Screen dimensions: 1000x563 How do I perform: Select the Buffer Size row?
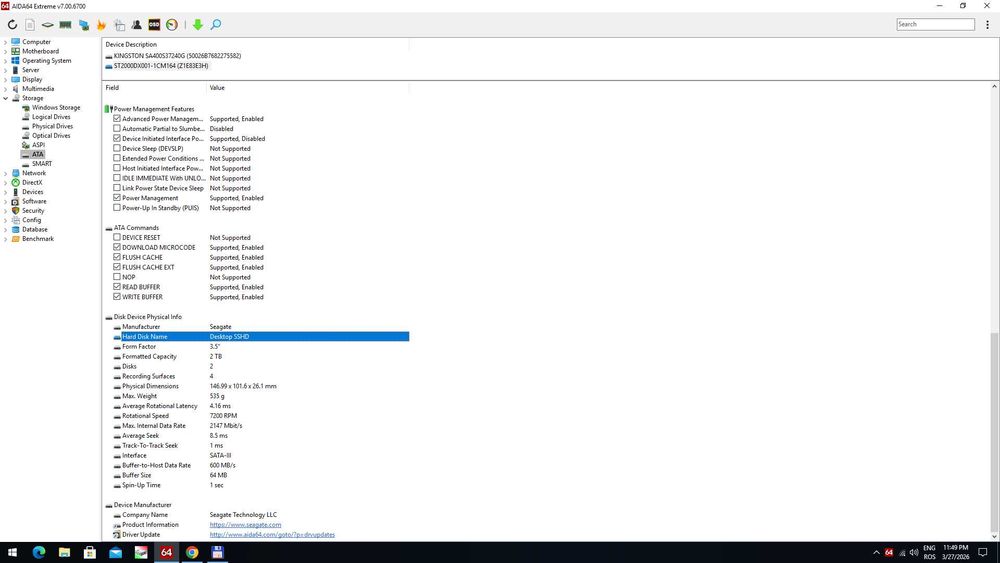[x=261, y=475]
